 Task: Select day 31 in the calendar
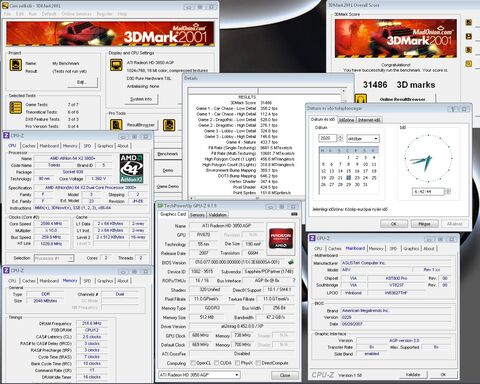366,184
